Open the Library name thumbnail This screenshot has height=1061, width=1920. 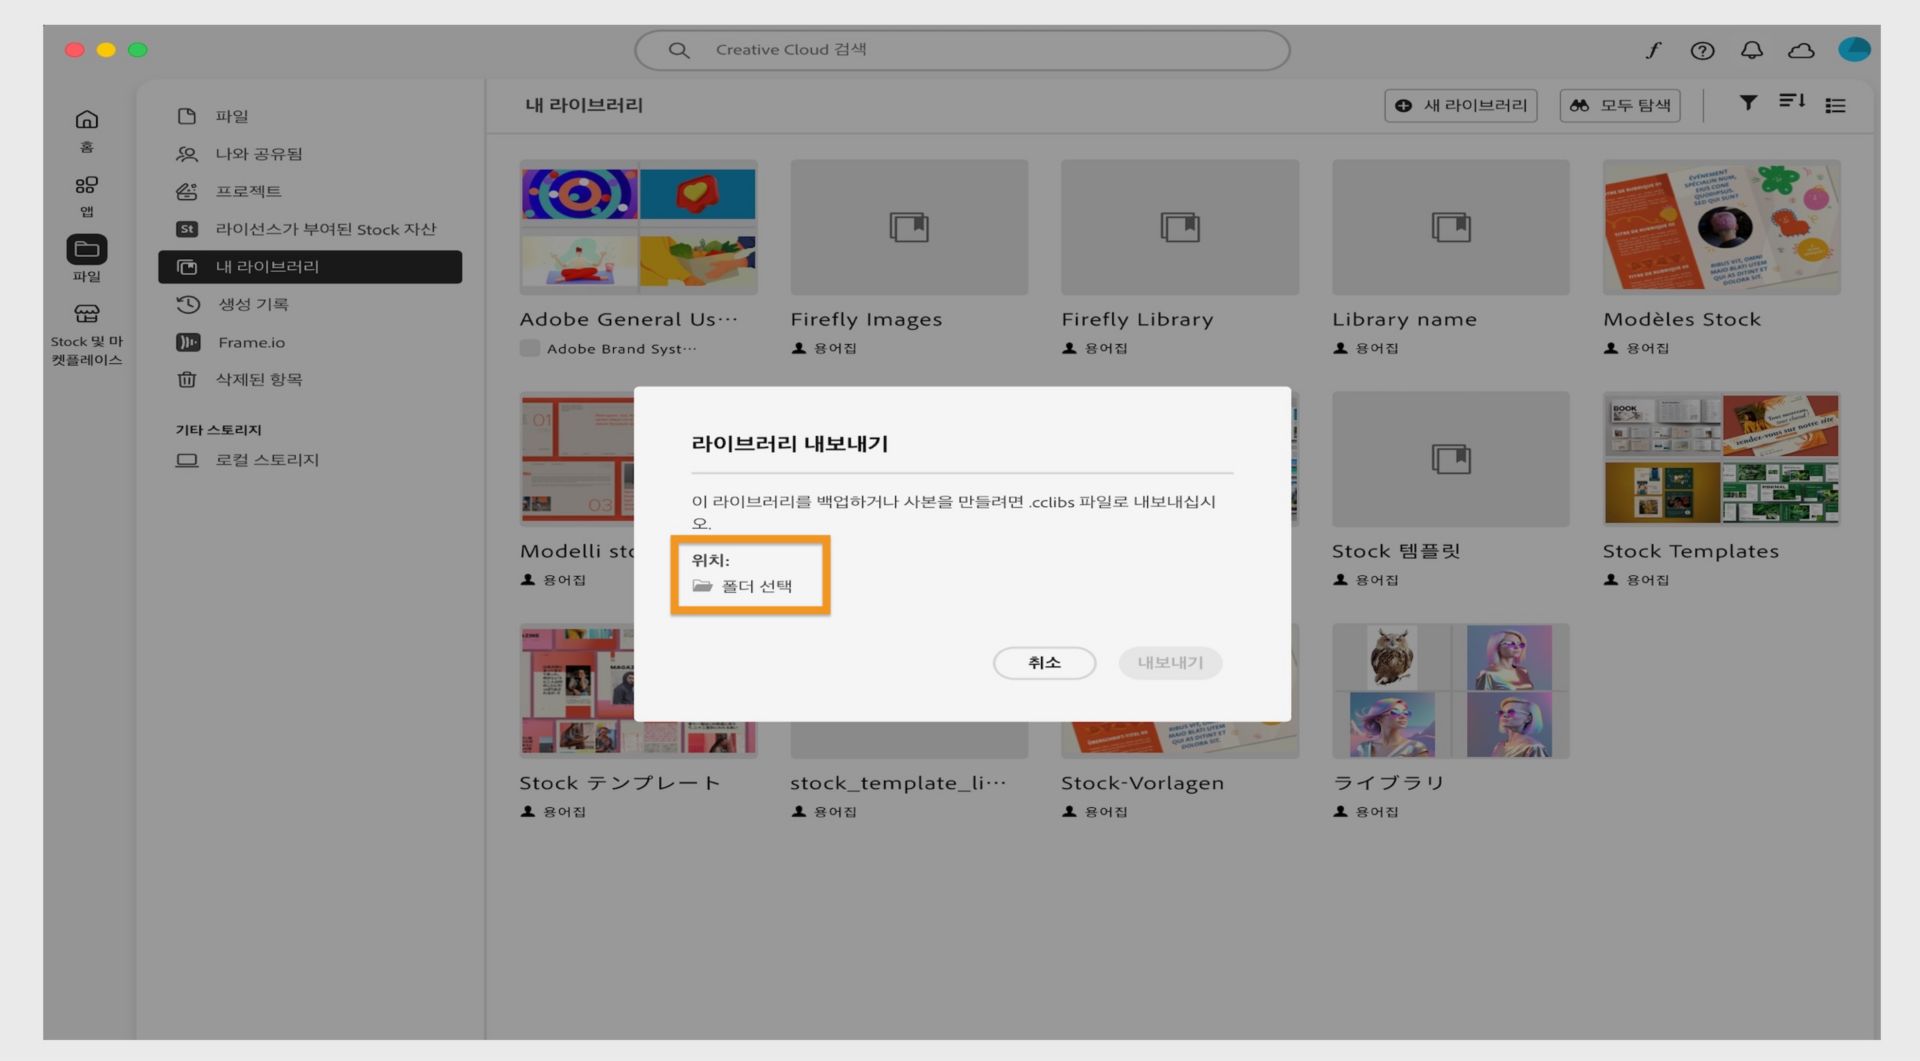(x=1451, y=227)
